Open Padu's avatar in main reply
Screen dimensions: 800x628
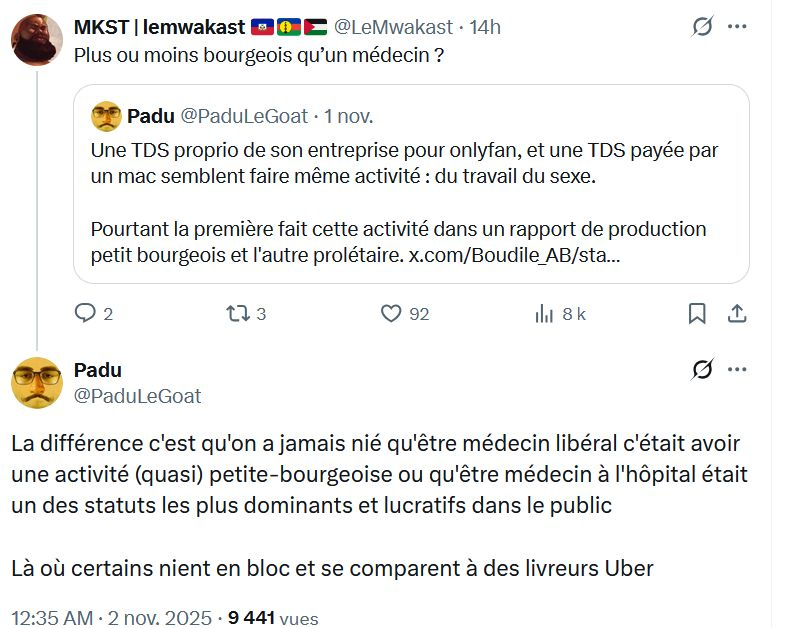[37, 383]
